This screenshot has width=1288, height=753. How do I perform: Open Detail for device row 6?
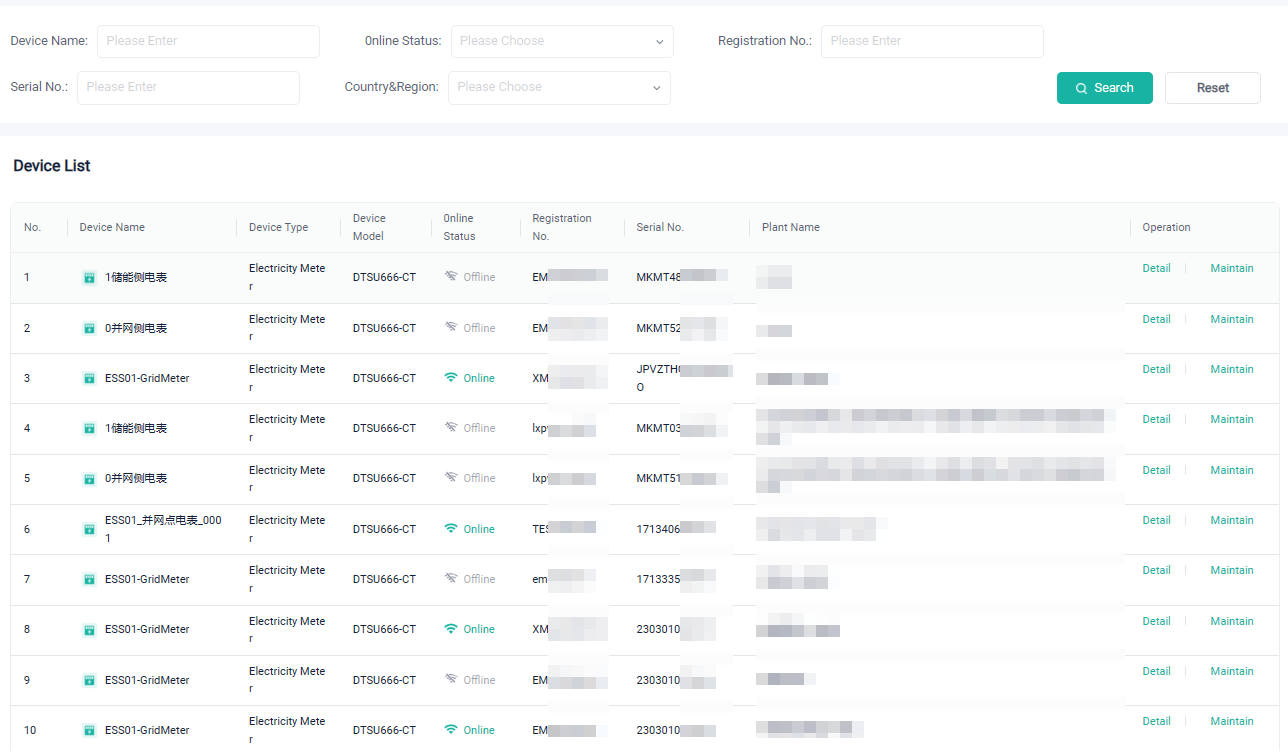click(1156, 520)
